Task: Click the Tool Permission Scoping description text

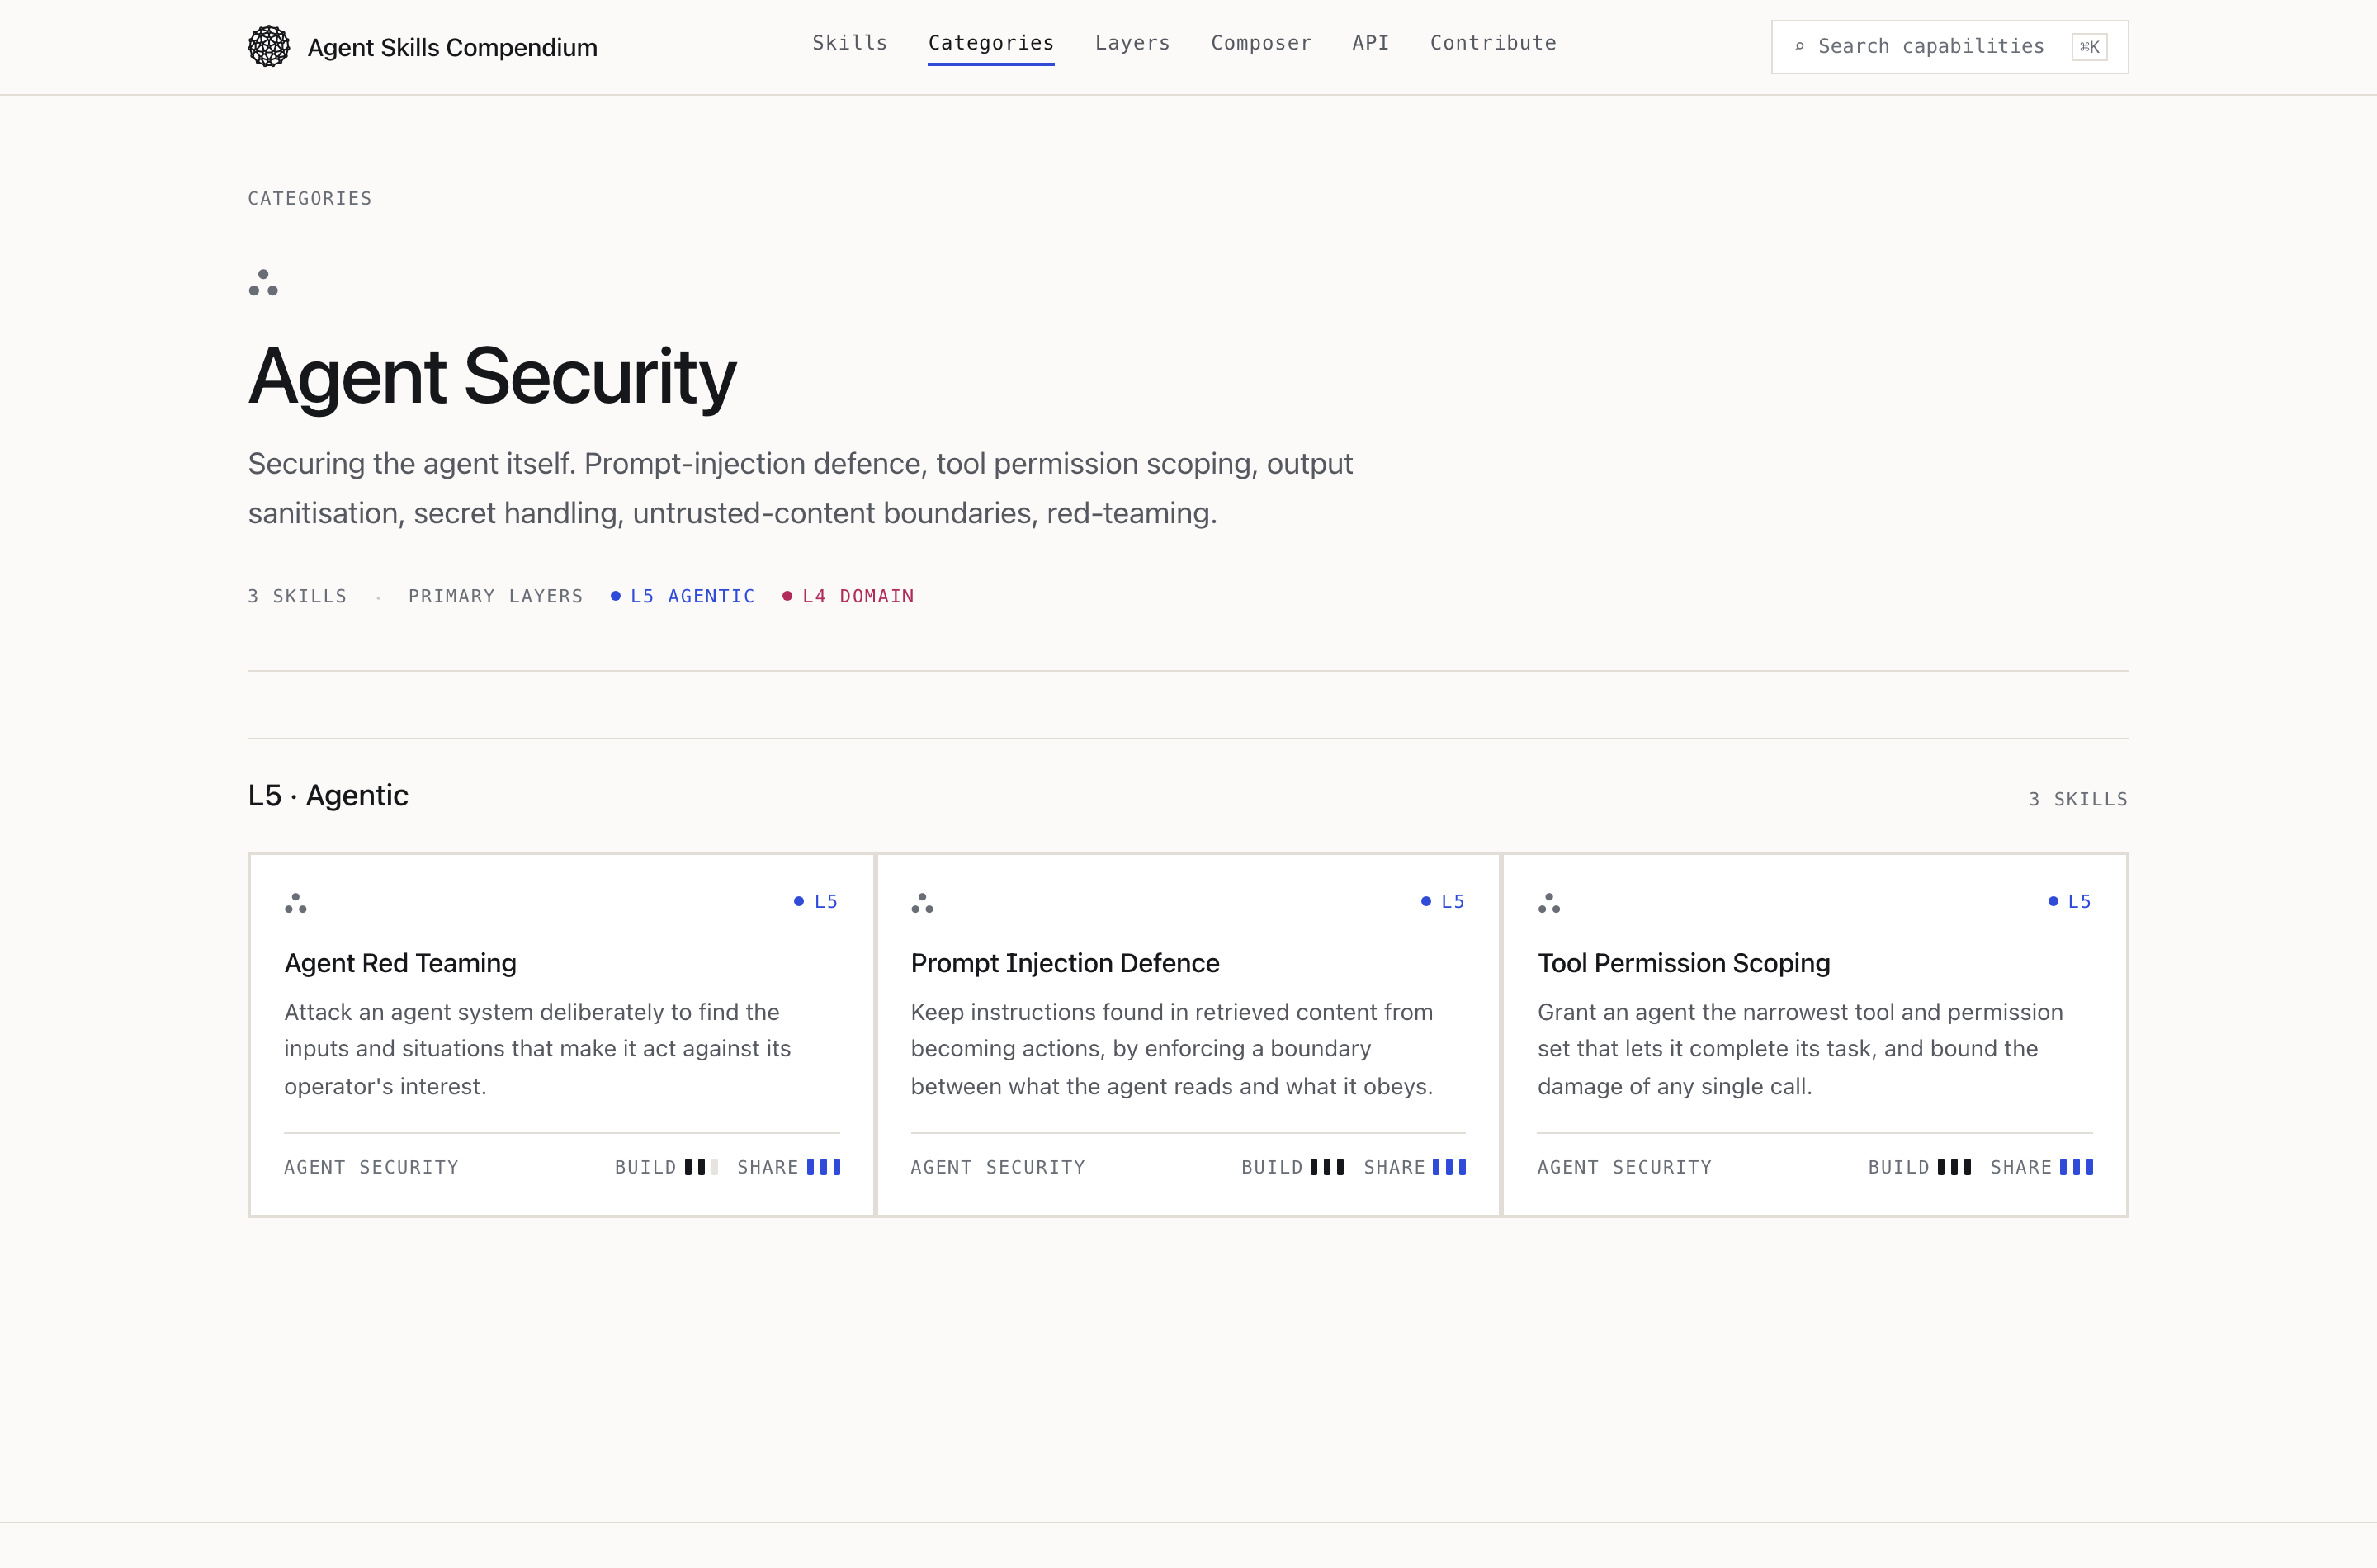Action: 1800,1049
